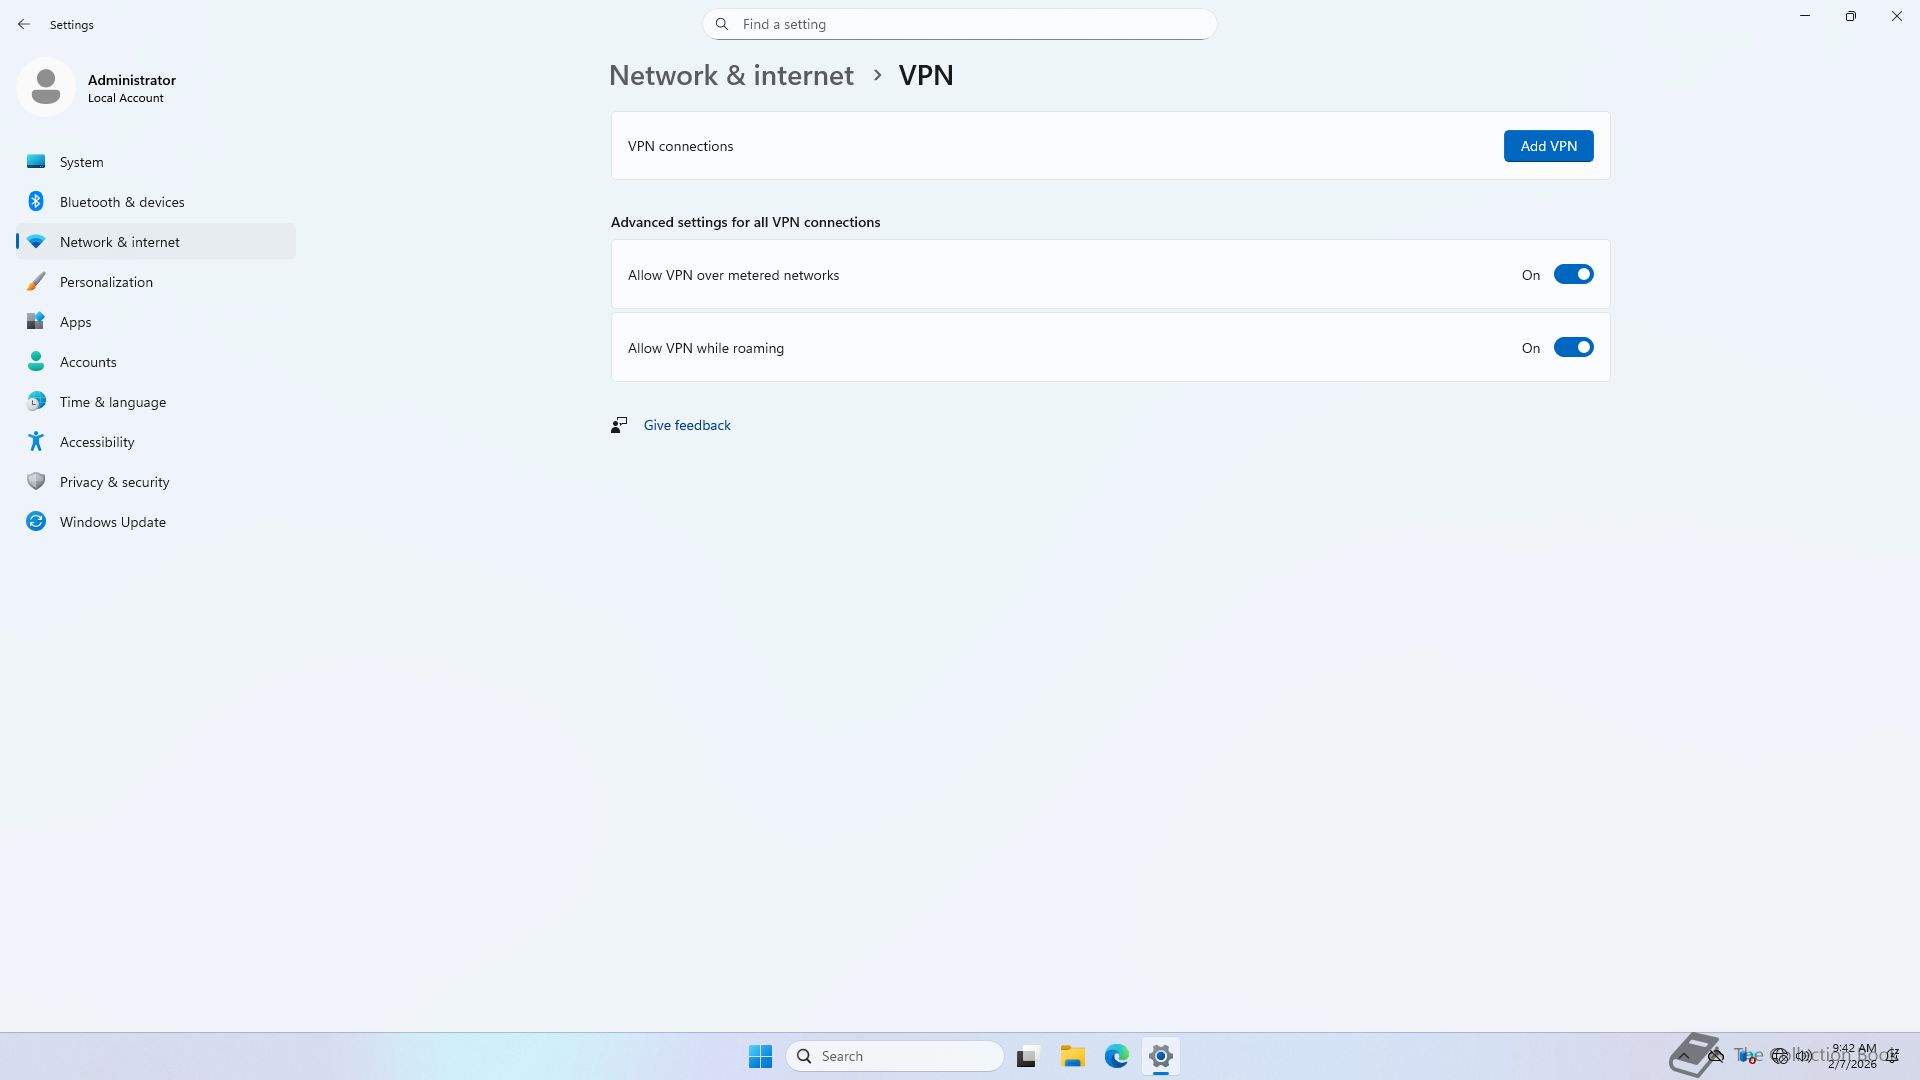Open Windows Update settings
This screenshot has height=1080, width=1920.
pos(112,522)
